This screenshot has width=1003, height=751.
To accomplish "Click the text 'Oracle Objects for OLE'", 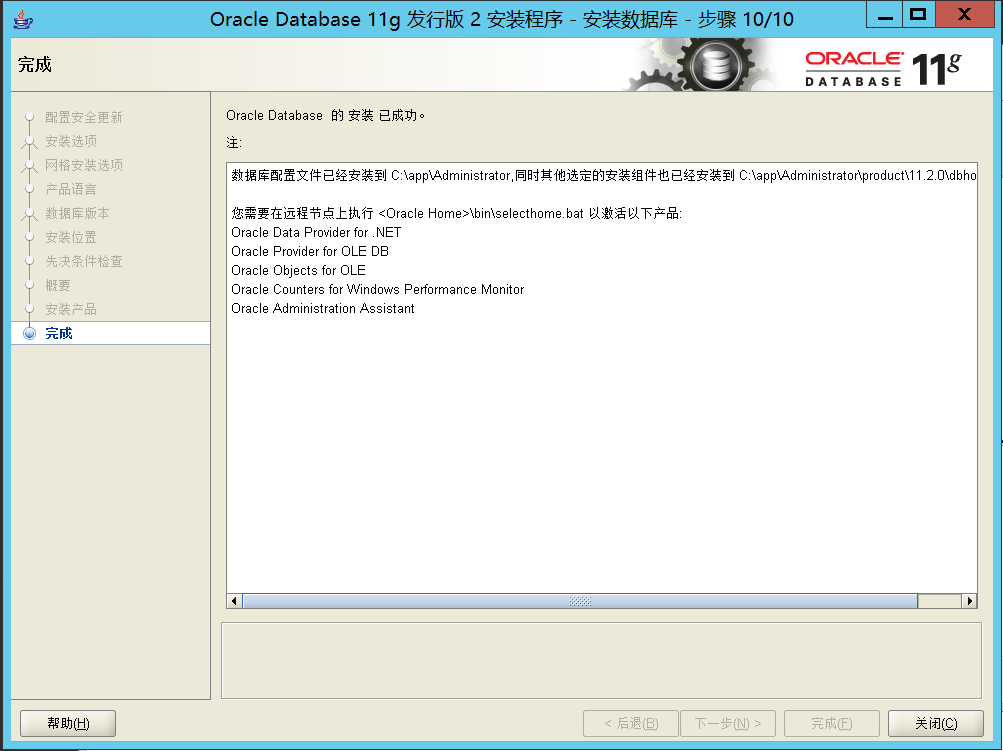I will 298,271.
